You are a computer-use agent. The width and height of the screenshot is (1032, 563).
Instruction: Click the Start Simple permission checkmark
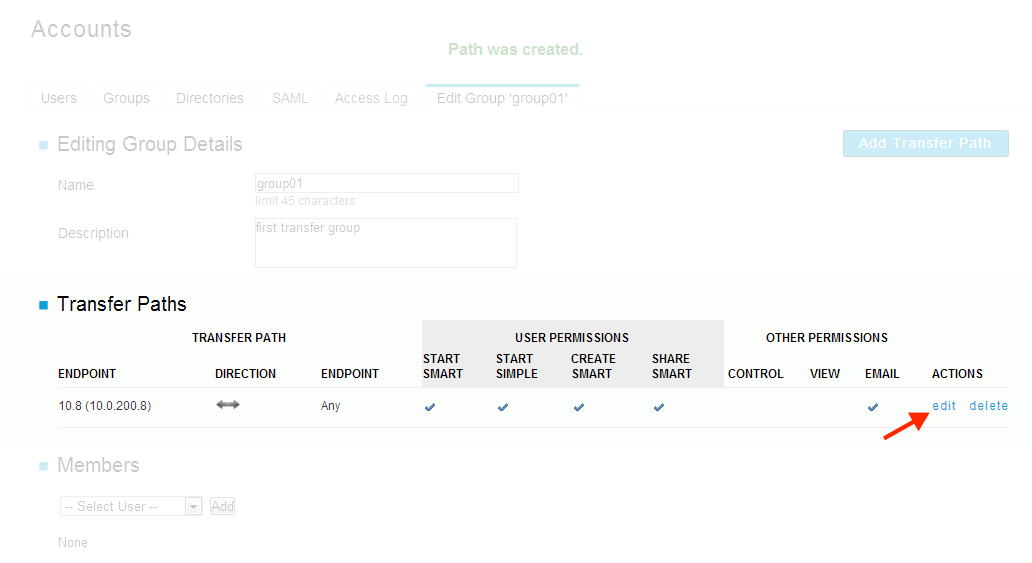[x=503, y=407]
